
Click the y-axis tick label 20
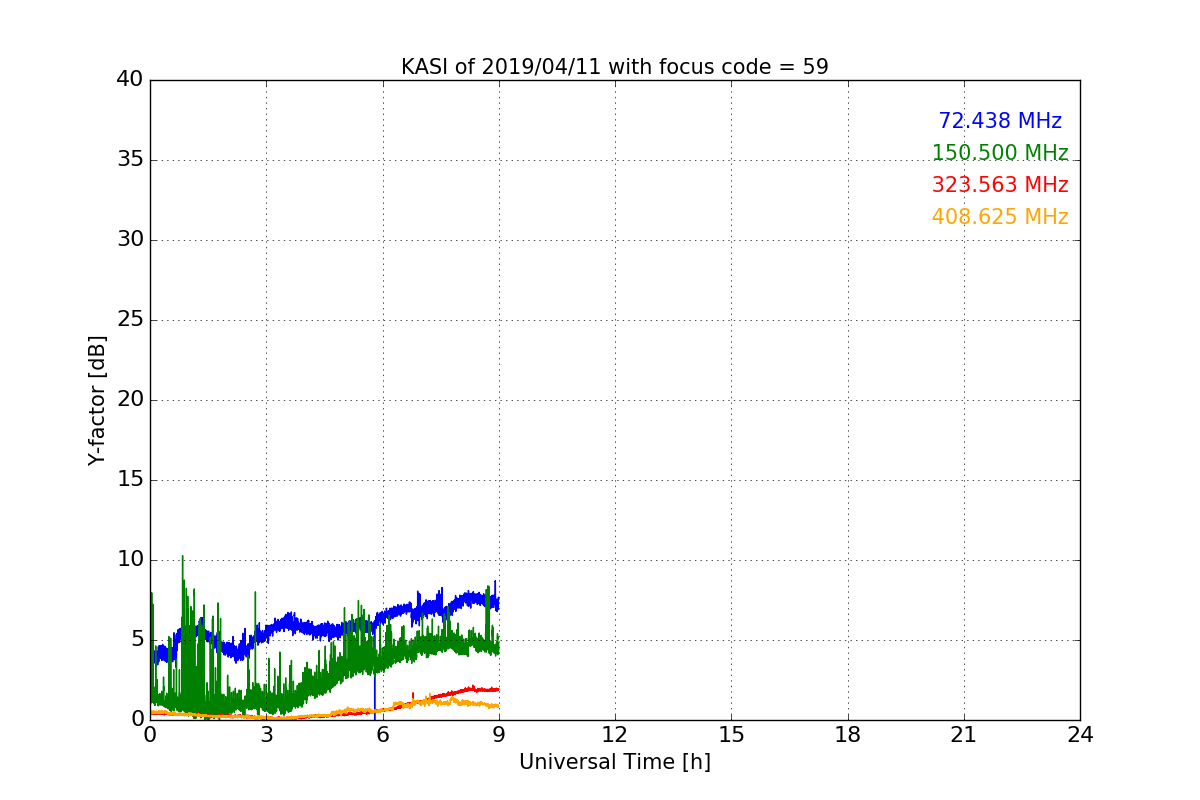click(x=130, y=400)
